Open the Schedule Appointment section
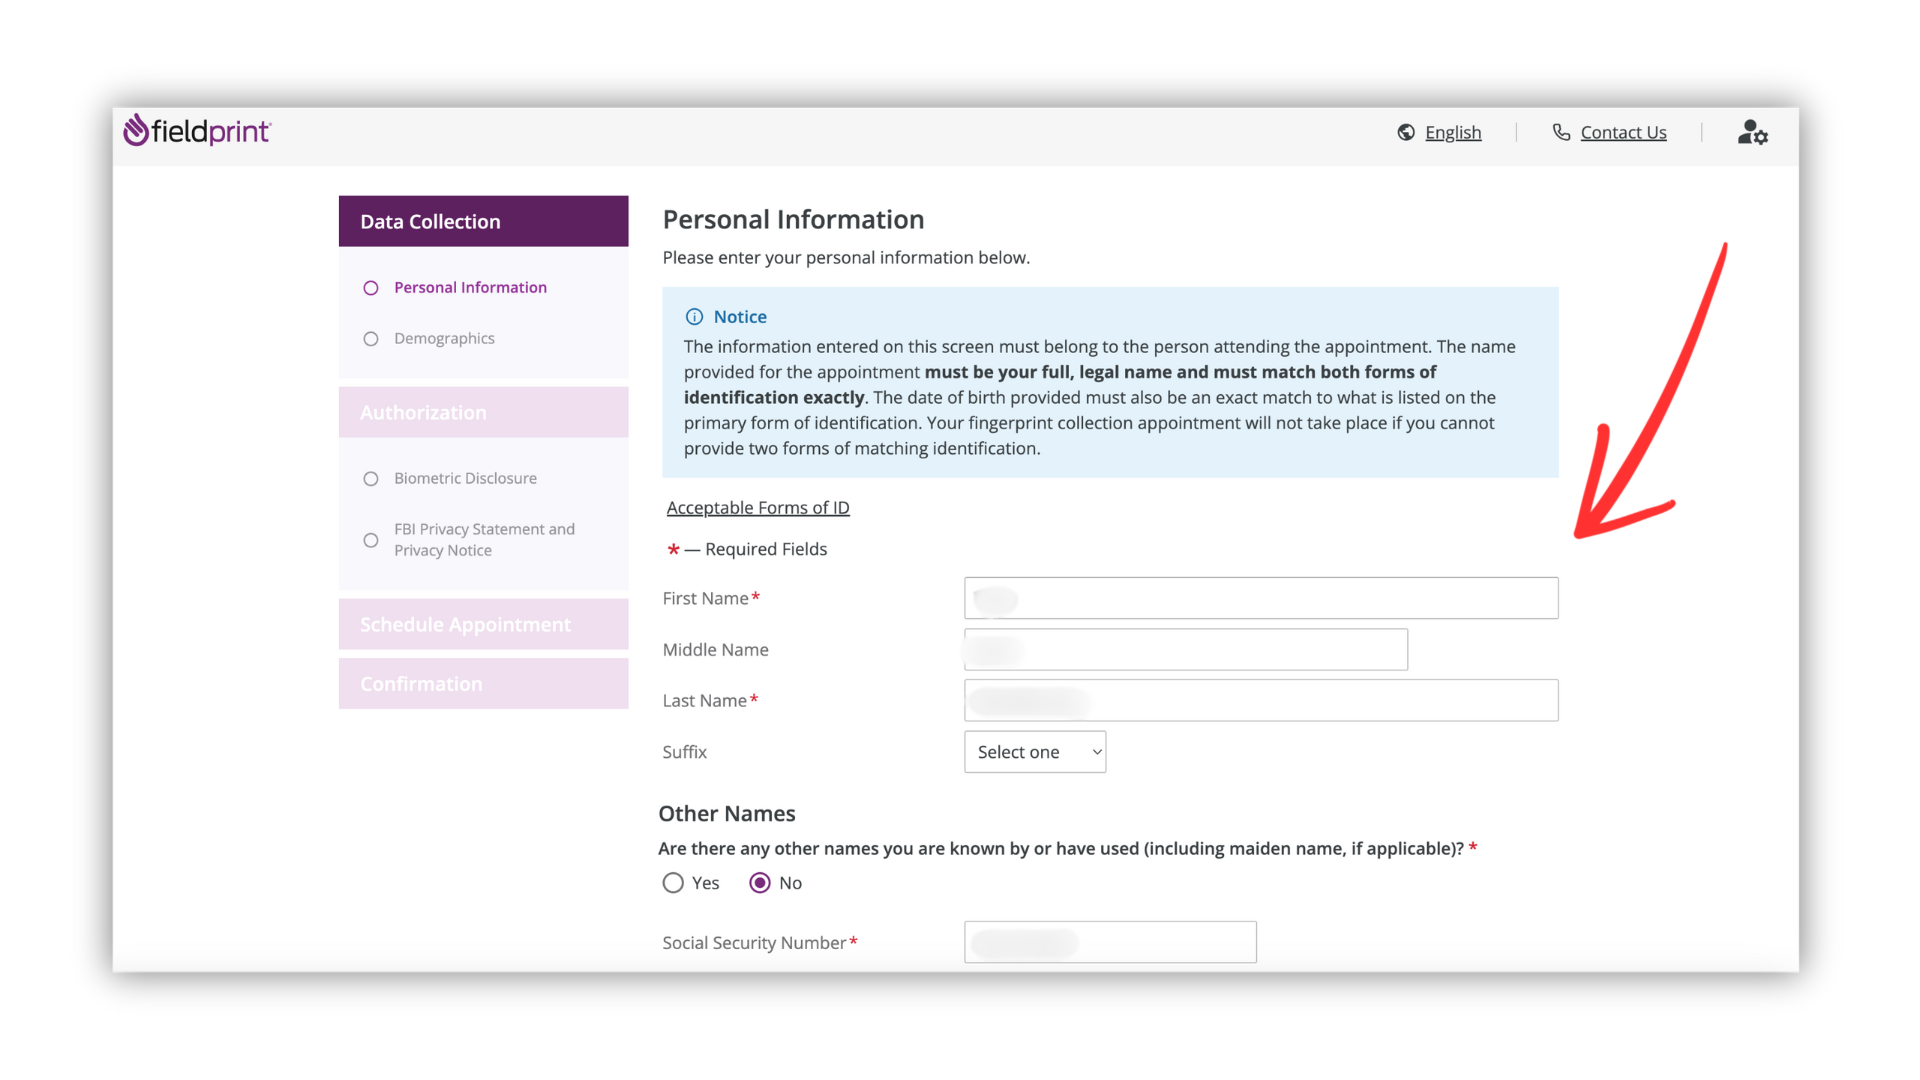The image size is (1920, 1080). [483, 624]
